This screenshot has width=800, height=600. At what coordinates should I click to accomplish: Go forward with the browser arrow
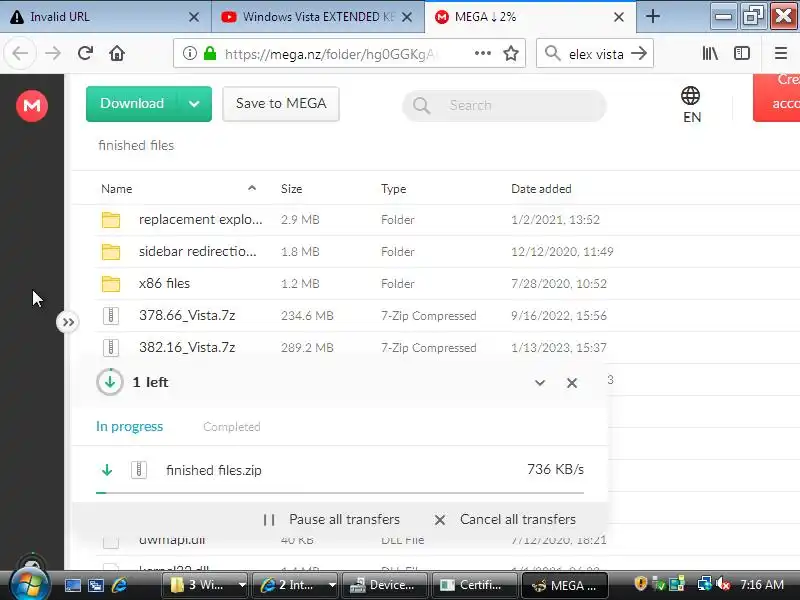tap(53, 53)
